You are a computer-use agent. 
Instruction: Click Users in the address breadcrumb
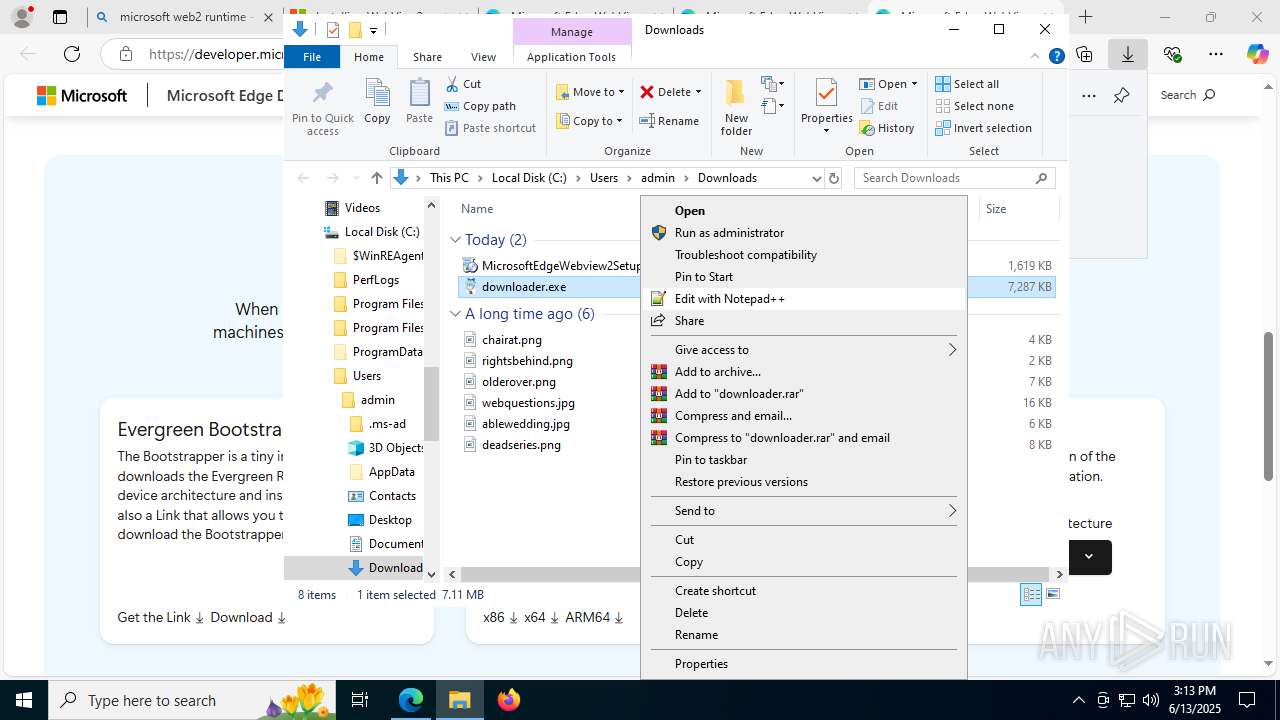coord(604,178)
